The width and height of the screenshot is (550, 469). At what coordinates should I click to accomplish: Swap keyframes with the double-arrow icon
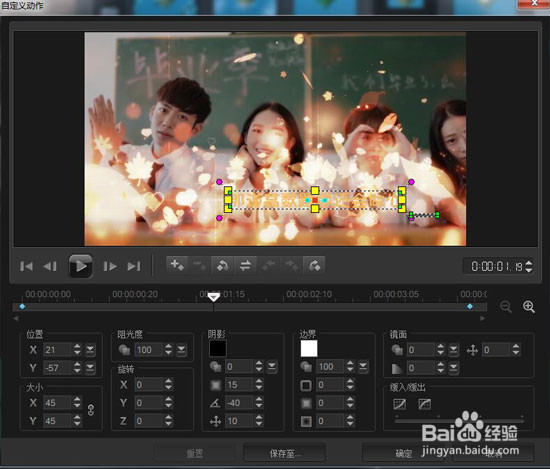tap(245, 265)
